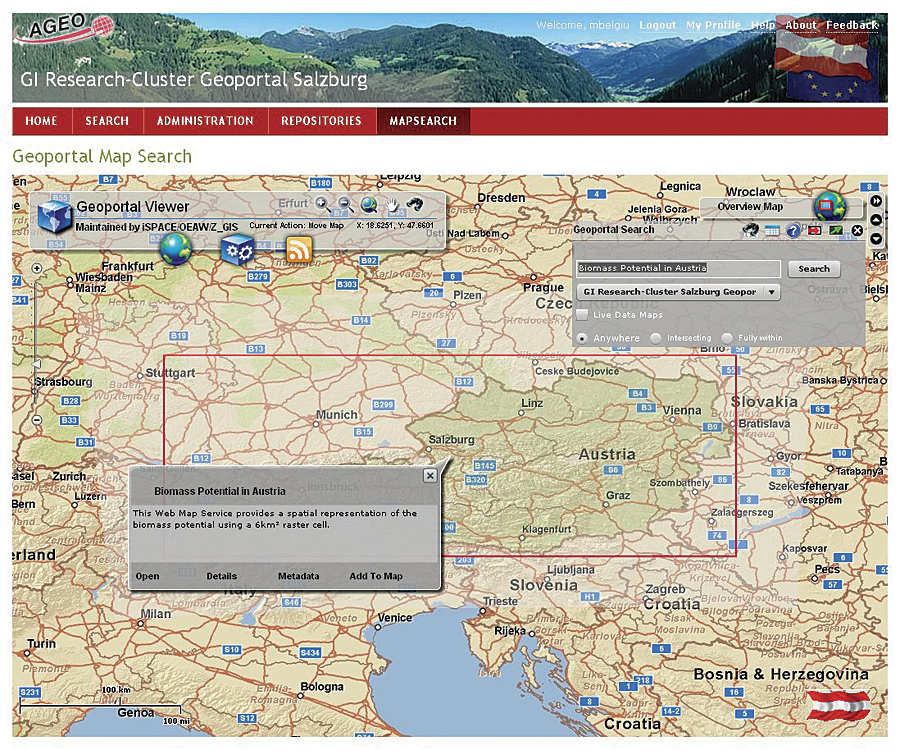Viewport: 900px width, 750px height.
Task: Open the REPOSITORIES menu tab
Action: [321, 121]
